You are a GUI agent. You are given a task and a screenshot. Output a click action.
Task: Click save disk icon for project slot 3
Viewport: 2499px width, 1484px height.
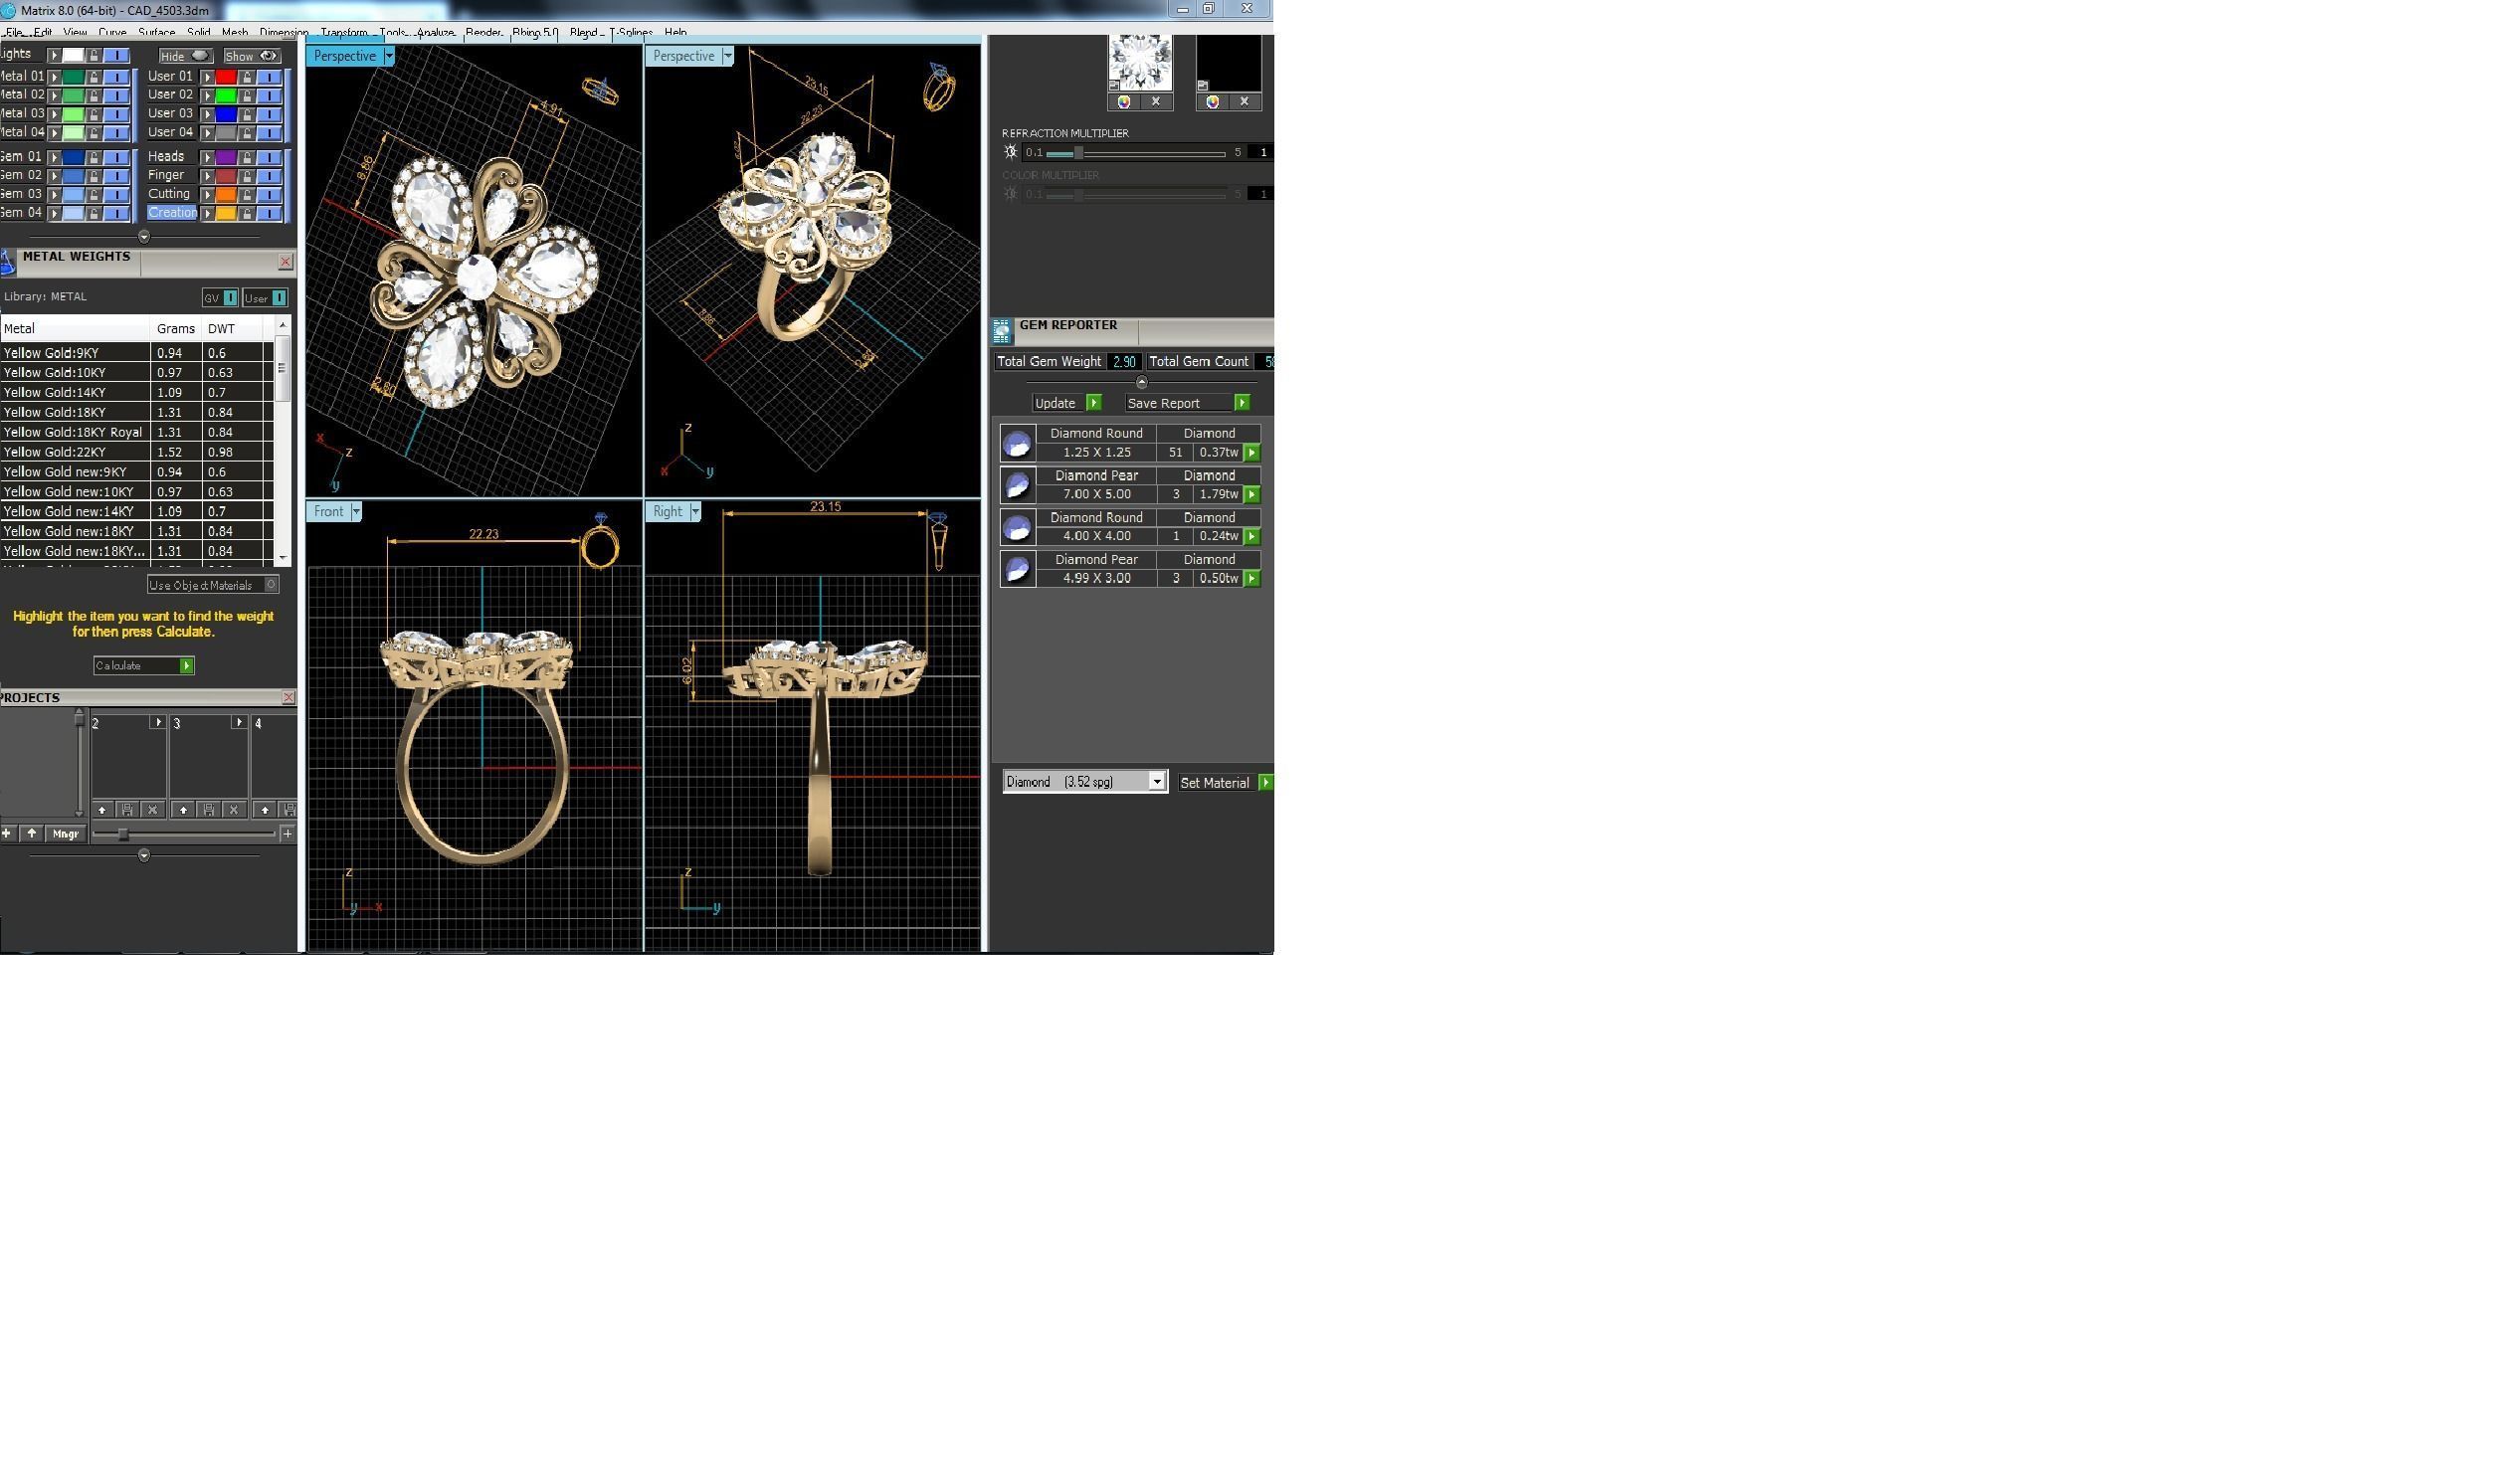click(208, 810)
